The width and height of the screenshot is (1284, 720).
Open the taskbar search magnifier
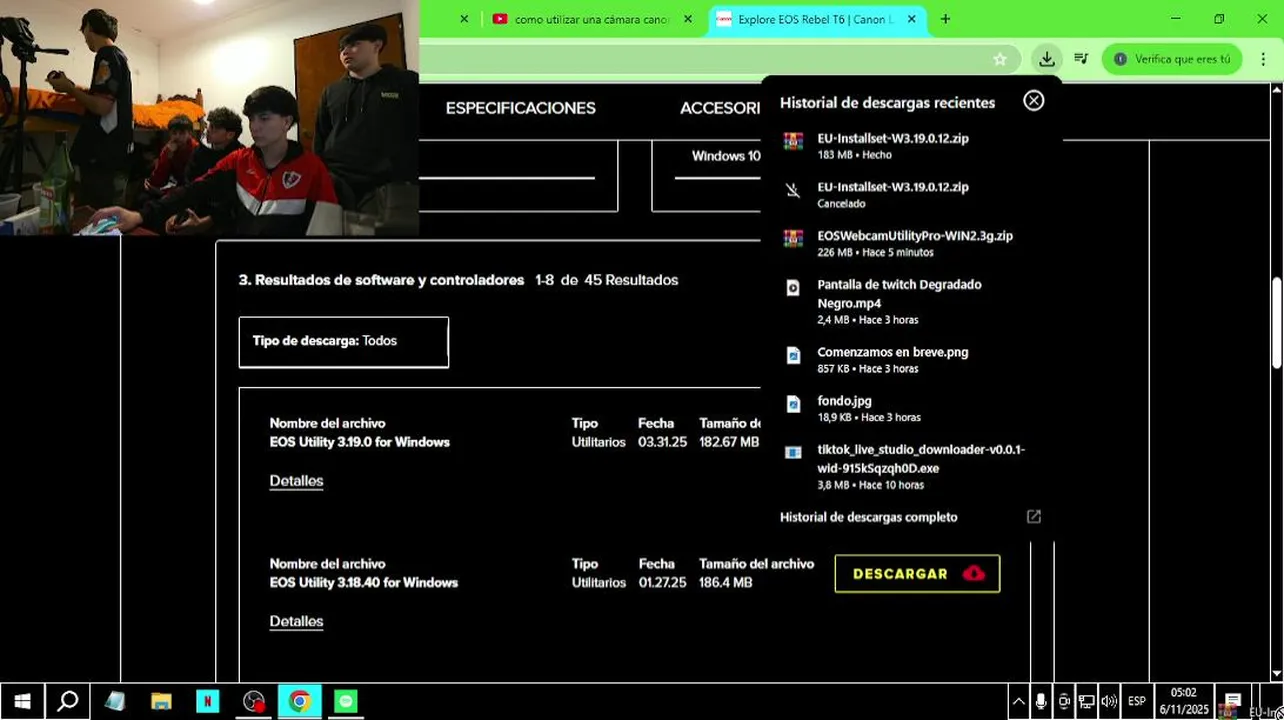[68, 701]
